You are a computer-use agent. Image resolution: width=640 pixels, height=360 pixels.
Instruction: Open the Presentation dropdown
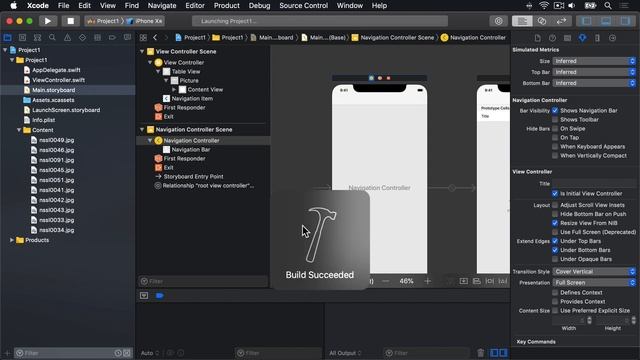click(x=594, y=282)
